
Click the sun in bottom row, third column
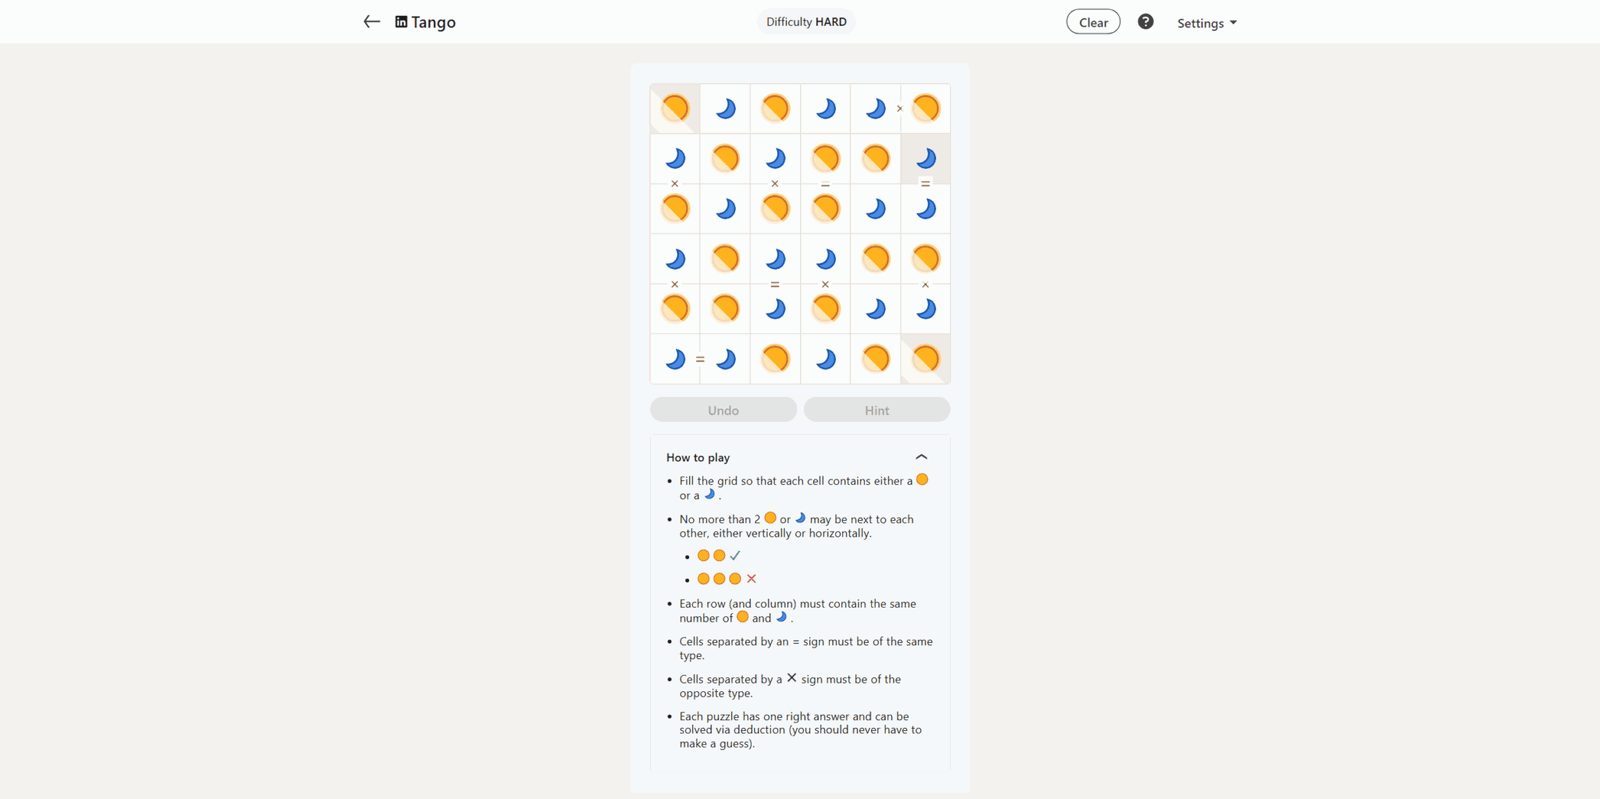(775, 358)
